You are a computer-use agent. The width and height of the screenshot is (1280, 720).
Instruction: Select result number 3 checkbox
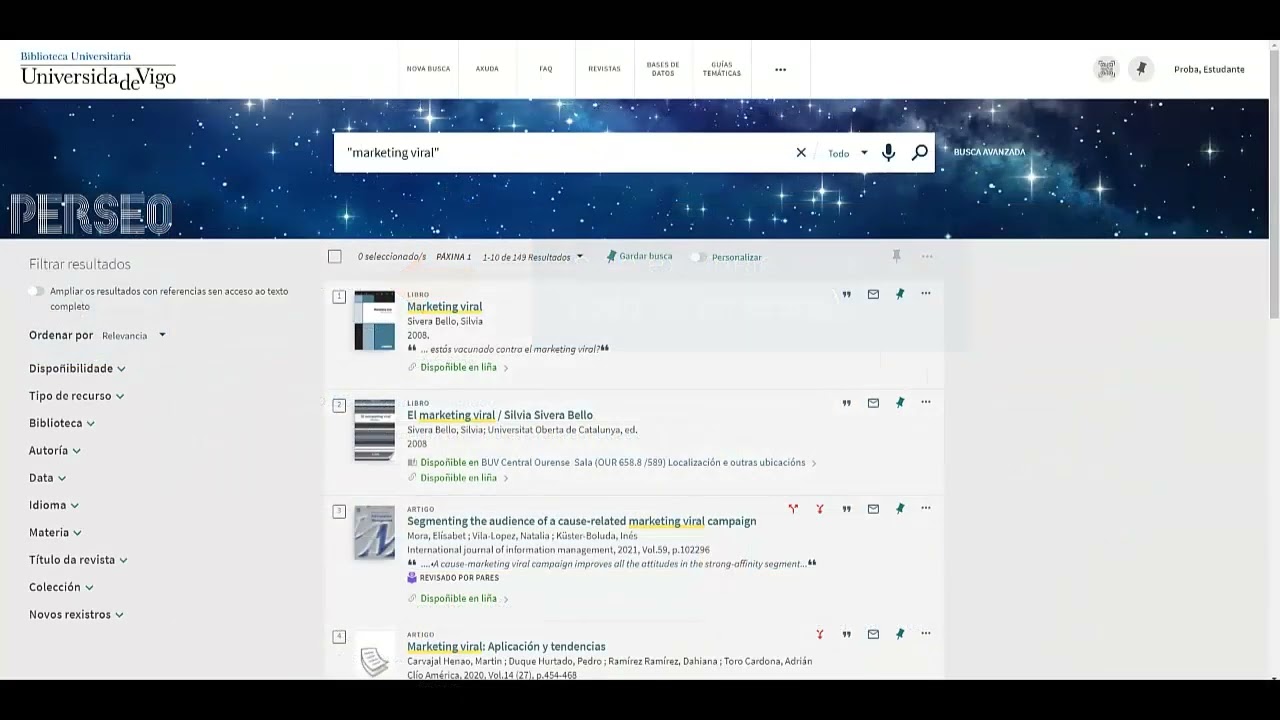click(339, 511)
